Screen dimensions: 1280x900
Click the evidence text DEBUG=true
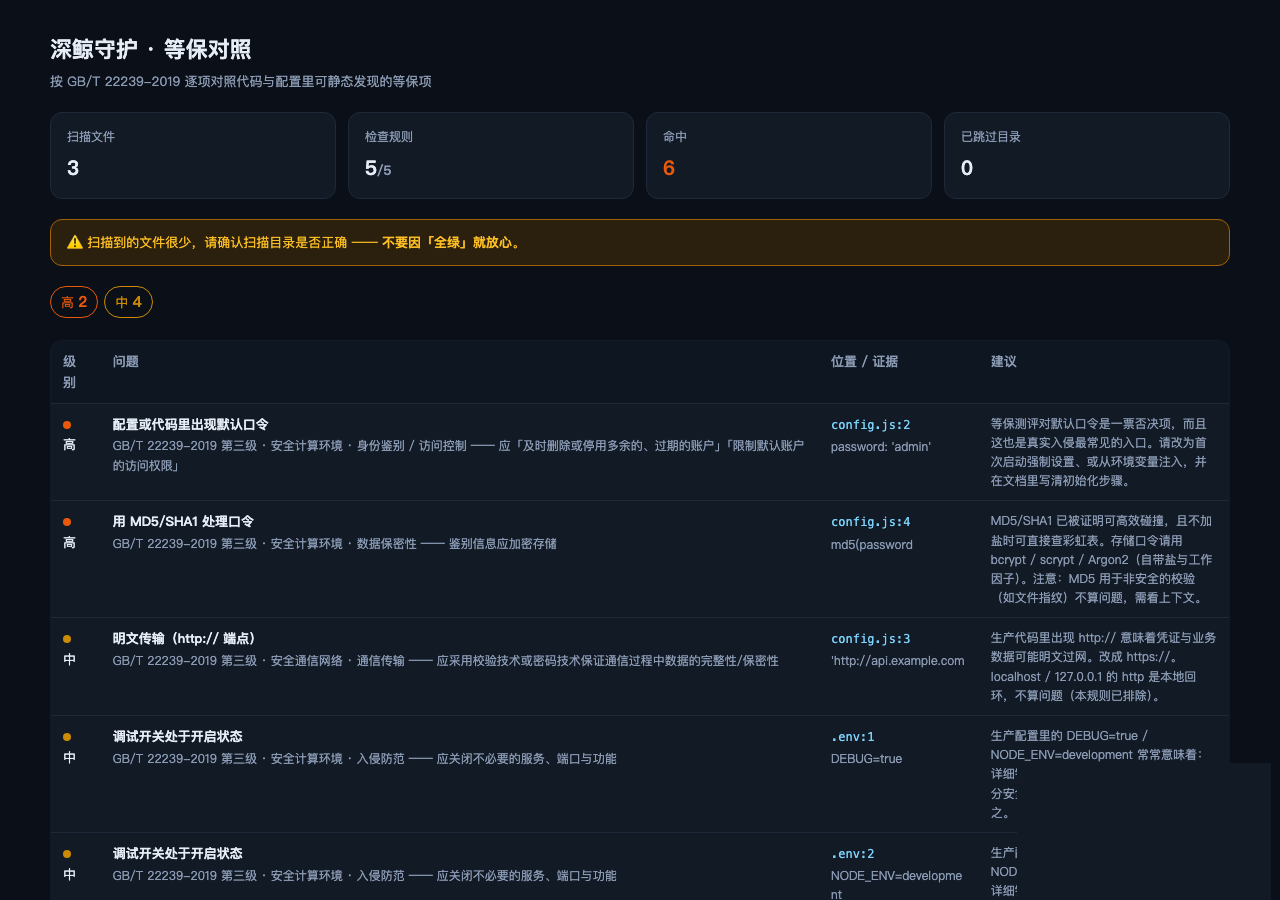[x=867, y=759]
